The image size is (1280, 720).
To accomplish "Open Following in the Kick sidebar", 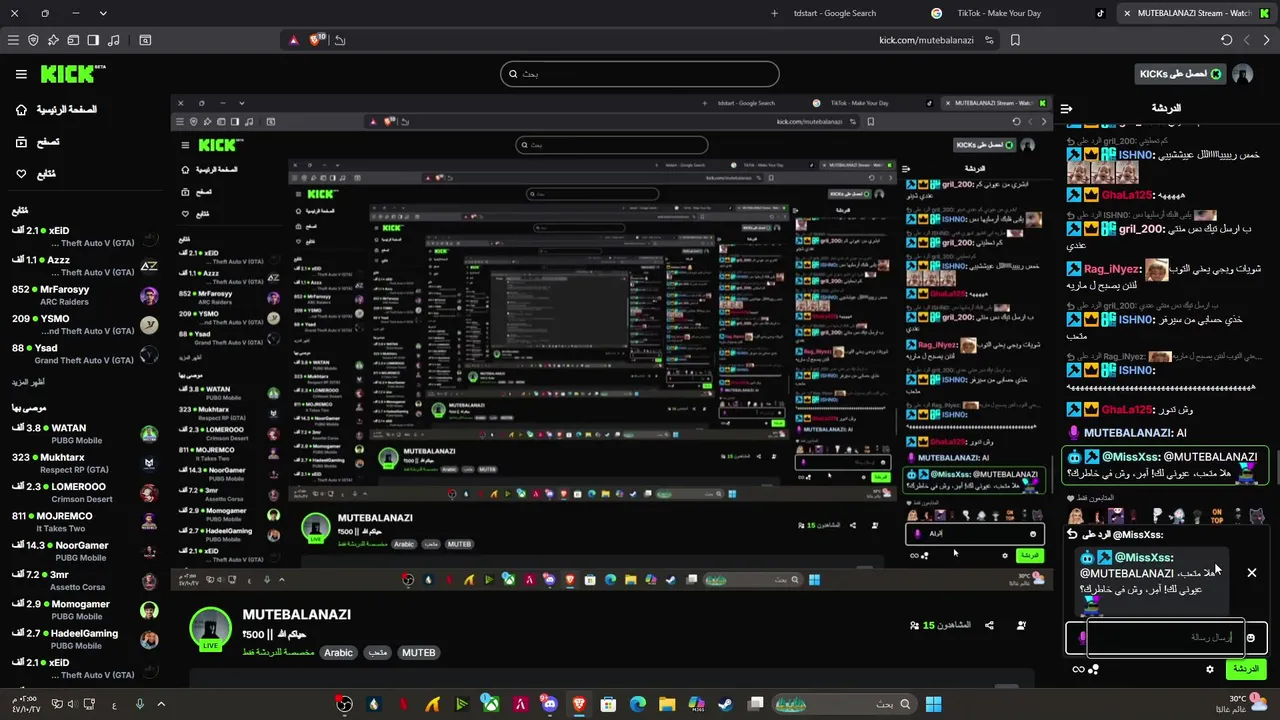I will 35,174.
